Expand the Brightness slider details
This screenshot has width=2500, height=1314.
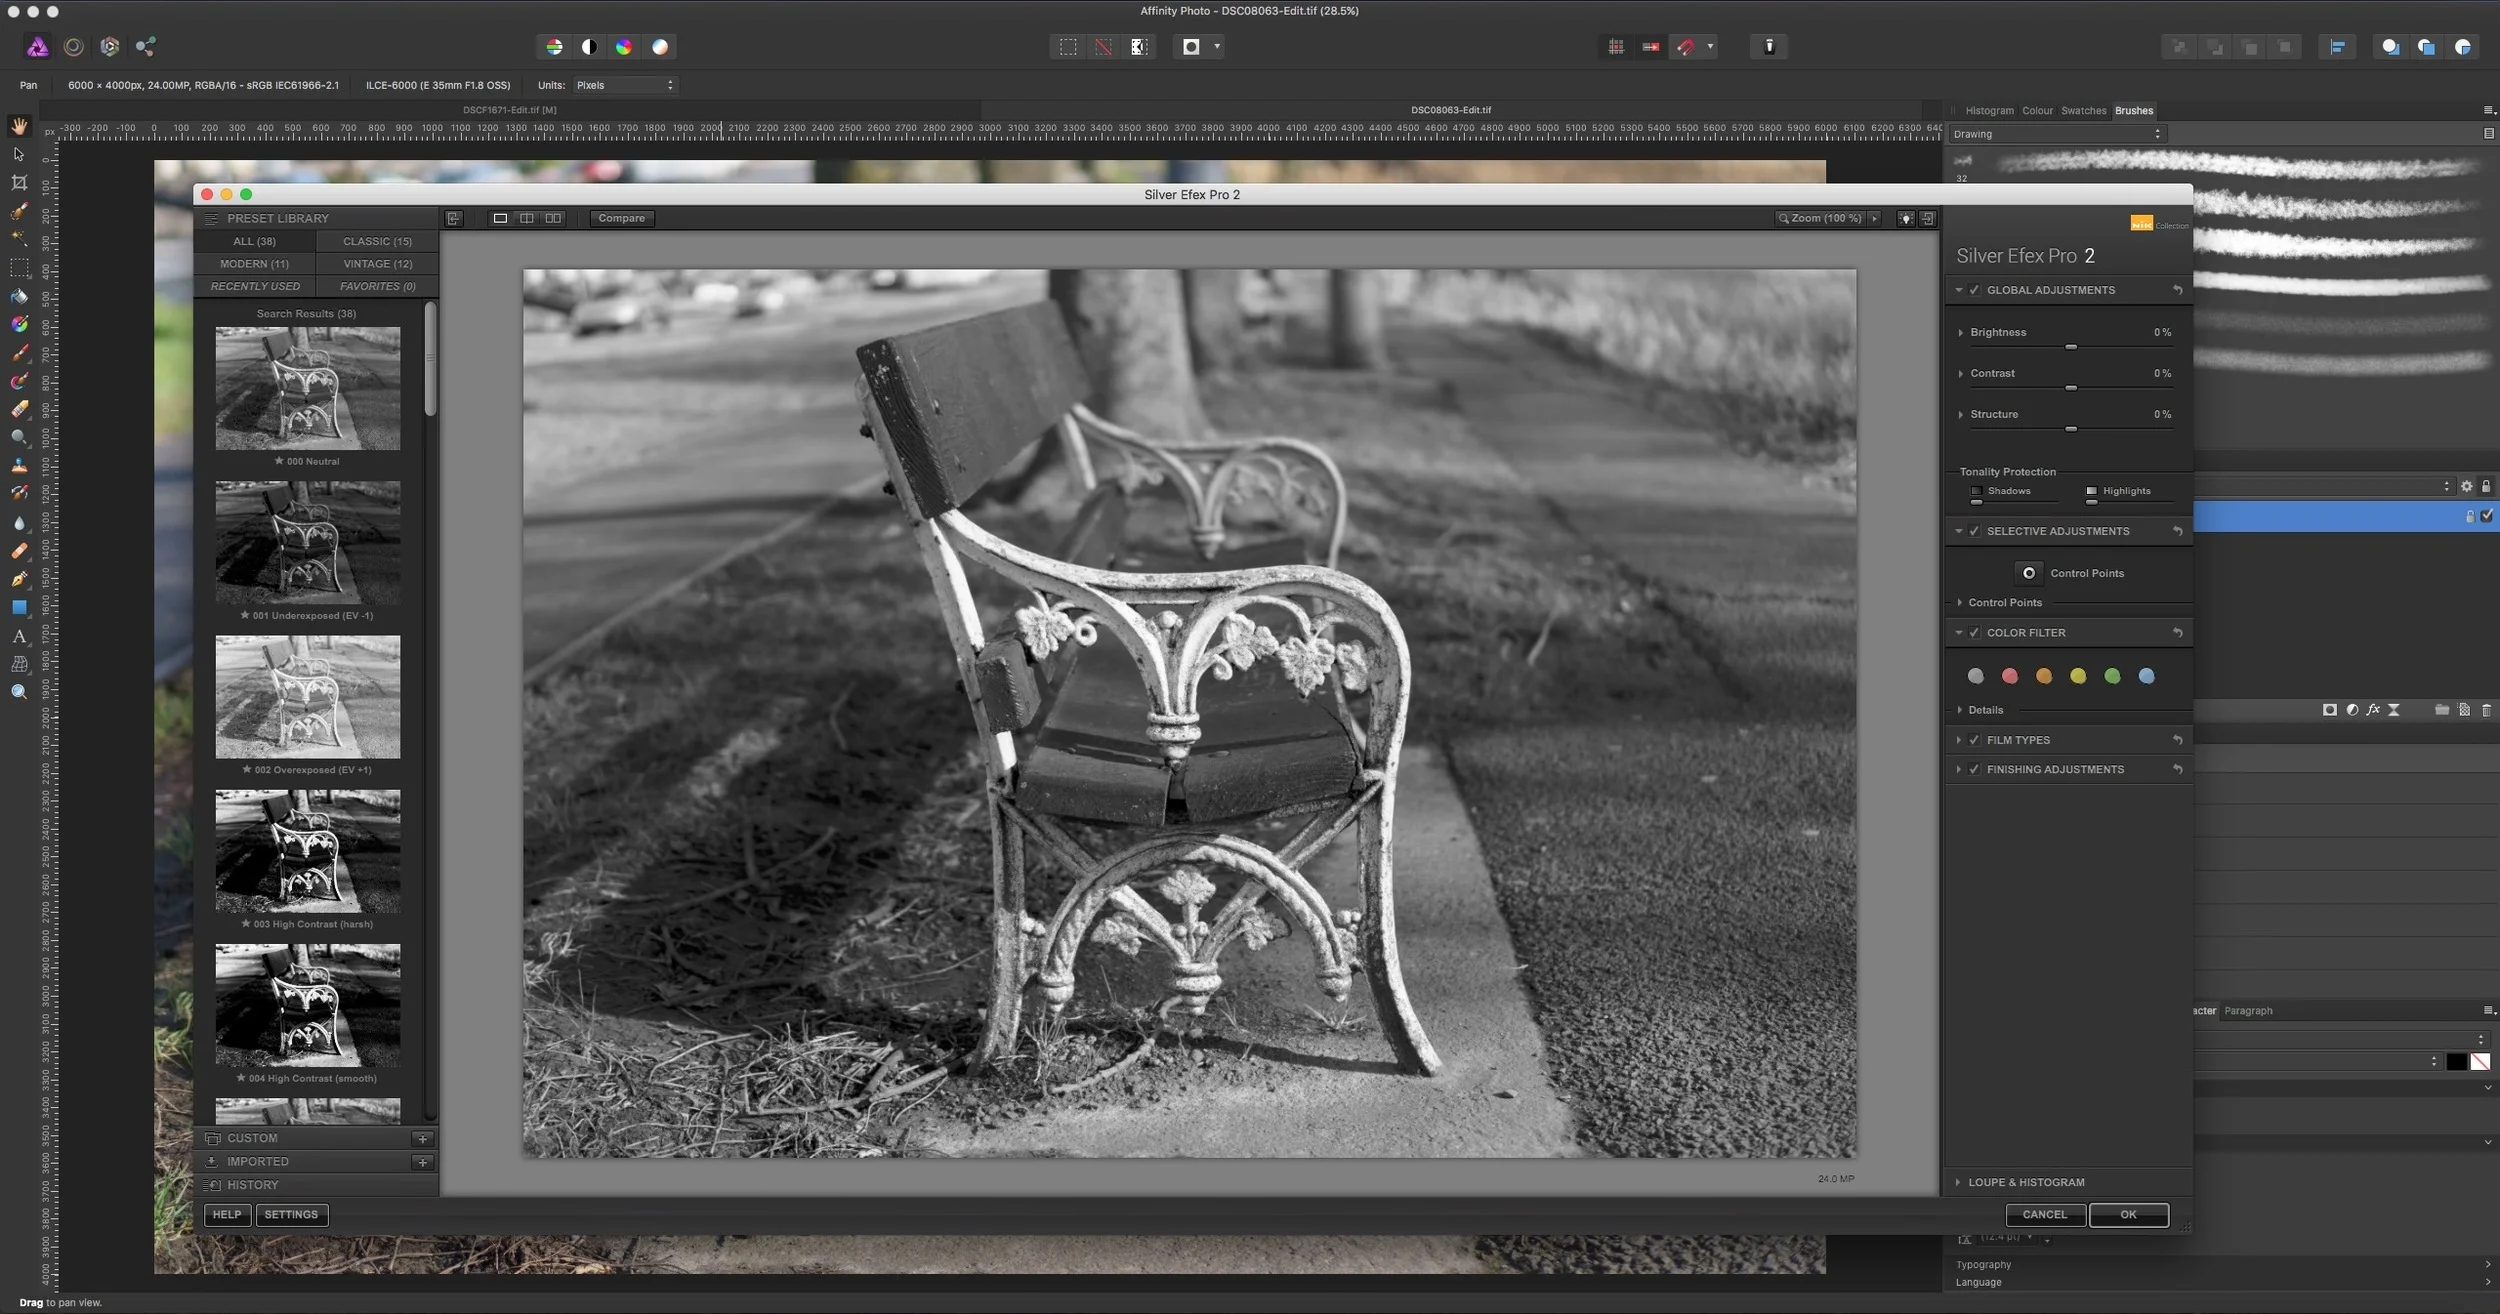[x=1960, y=332]
